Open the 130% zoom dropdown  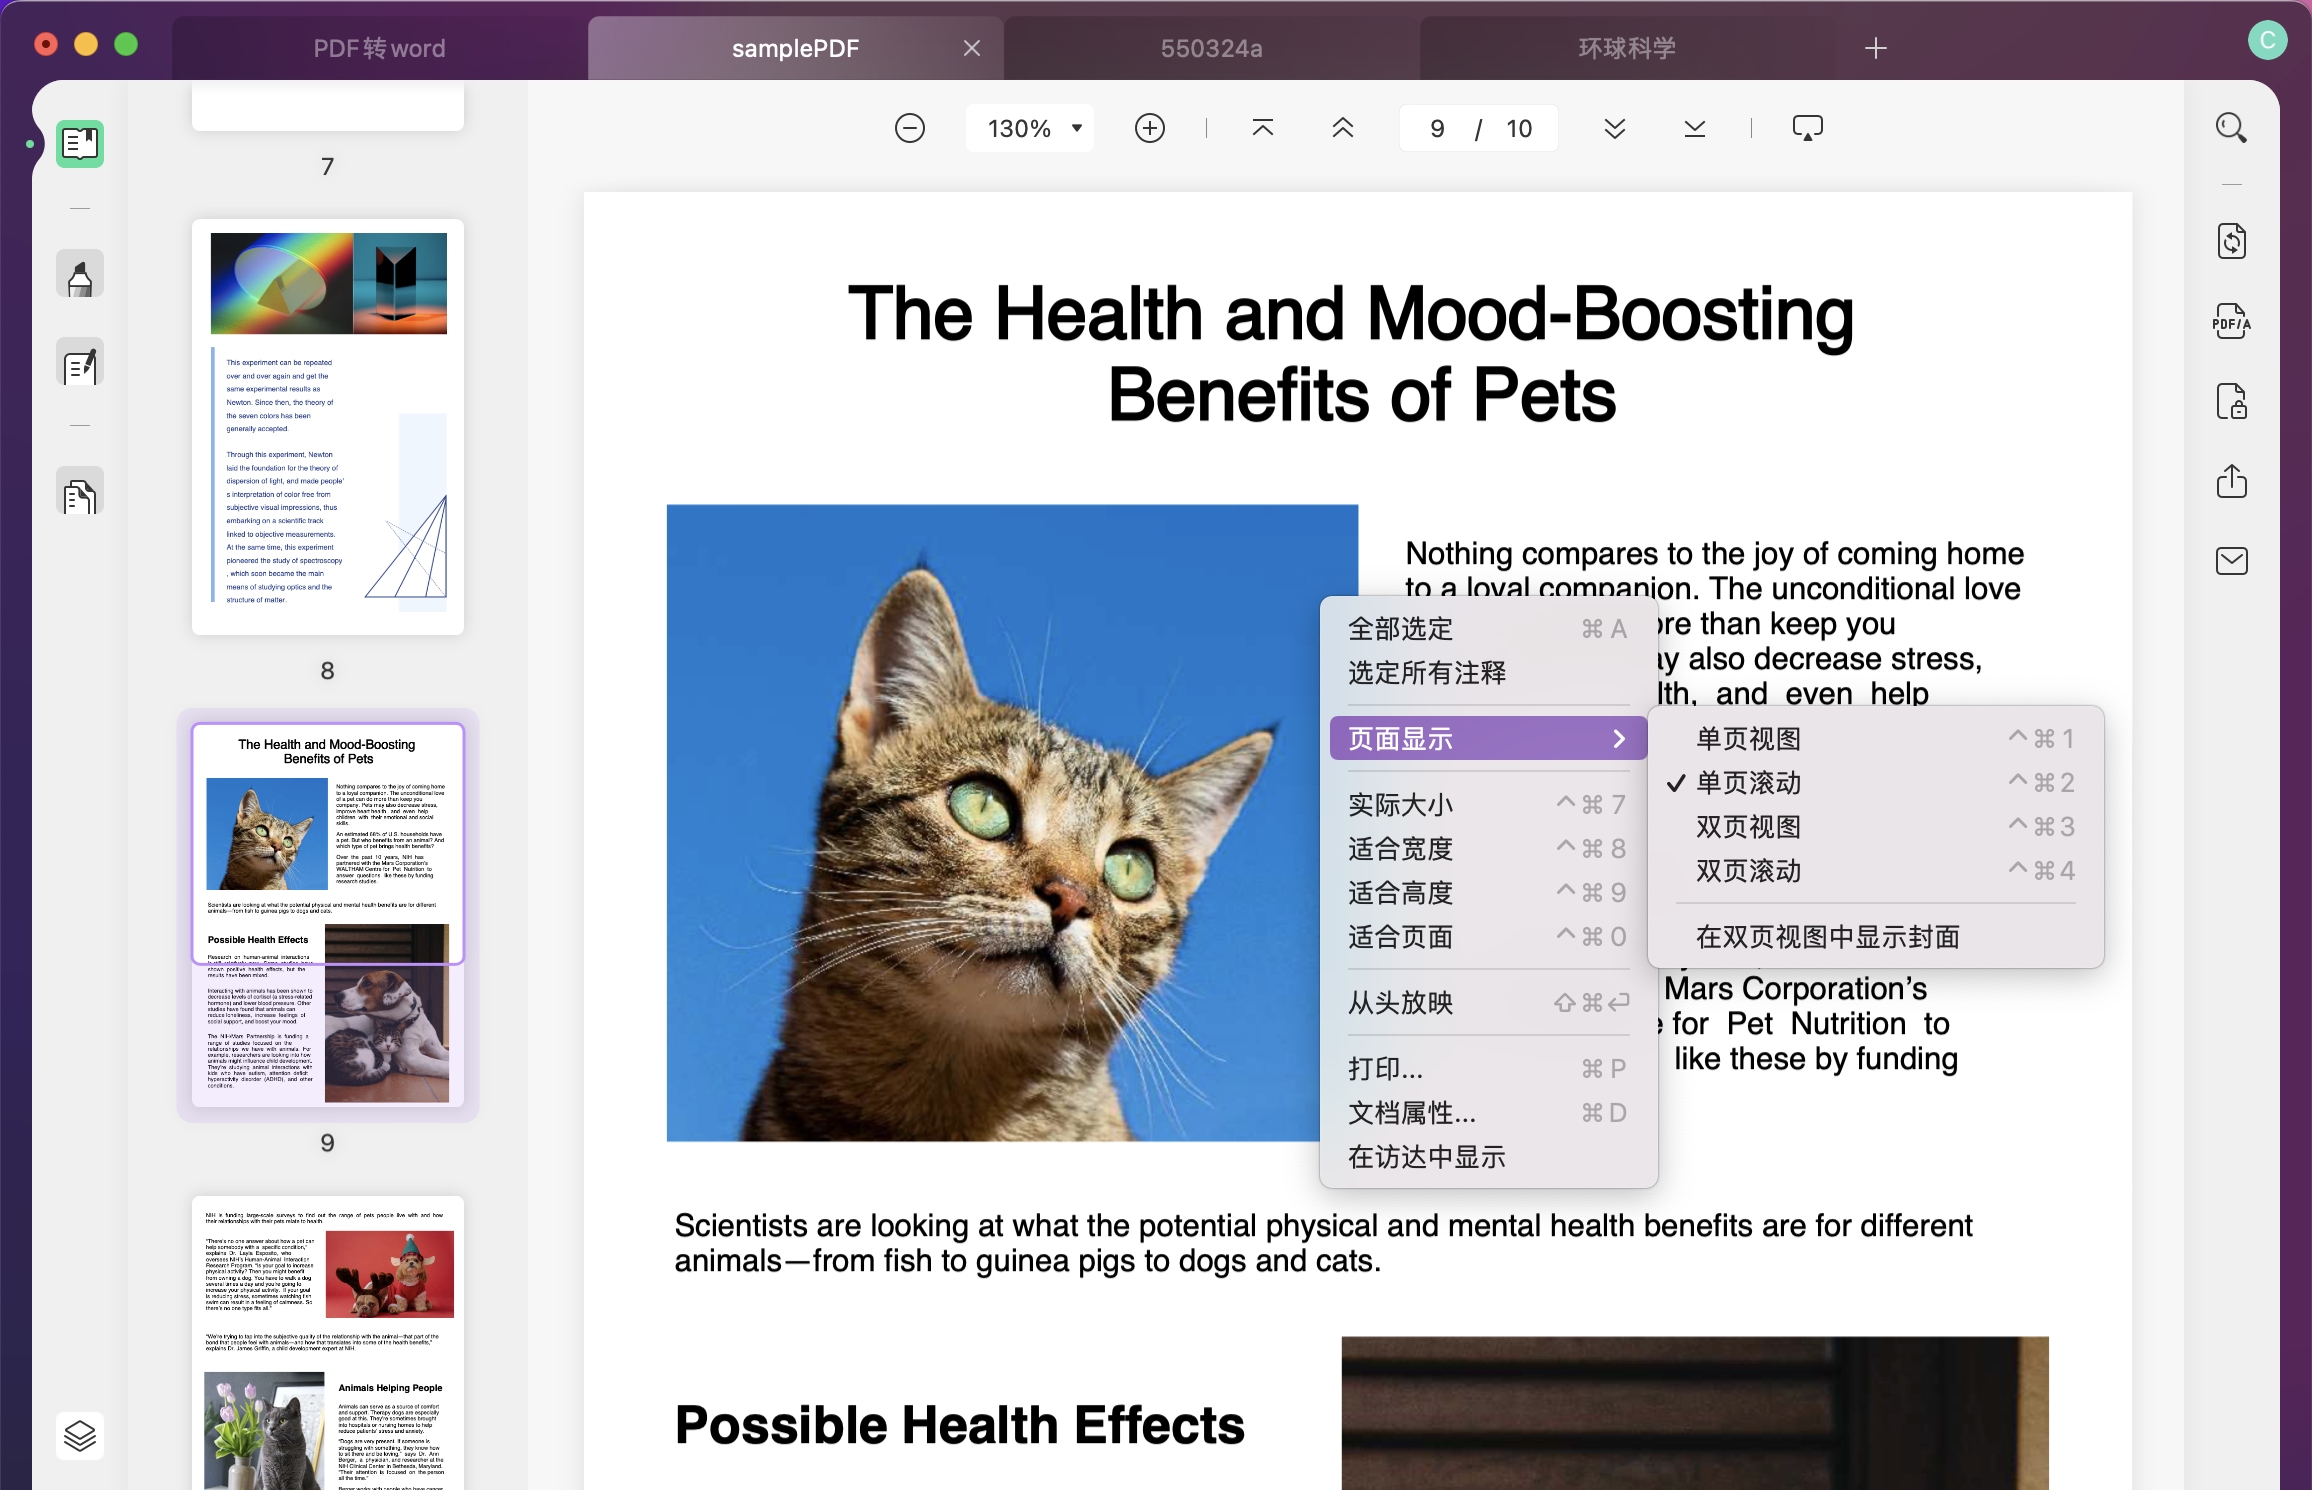coord(1030,128)
